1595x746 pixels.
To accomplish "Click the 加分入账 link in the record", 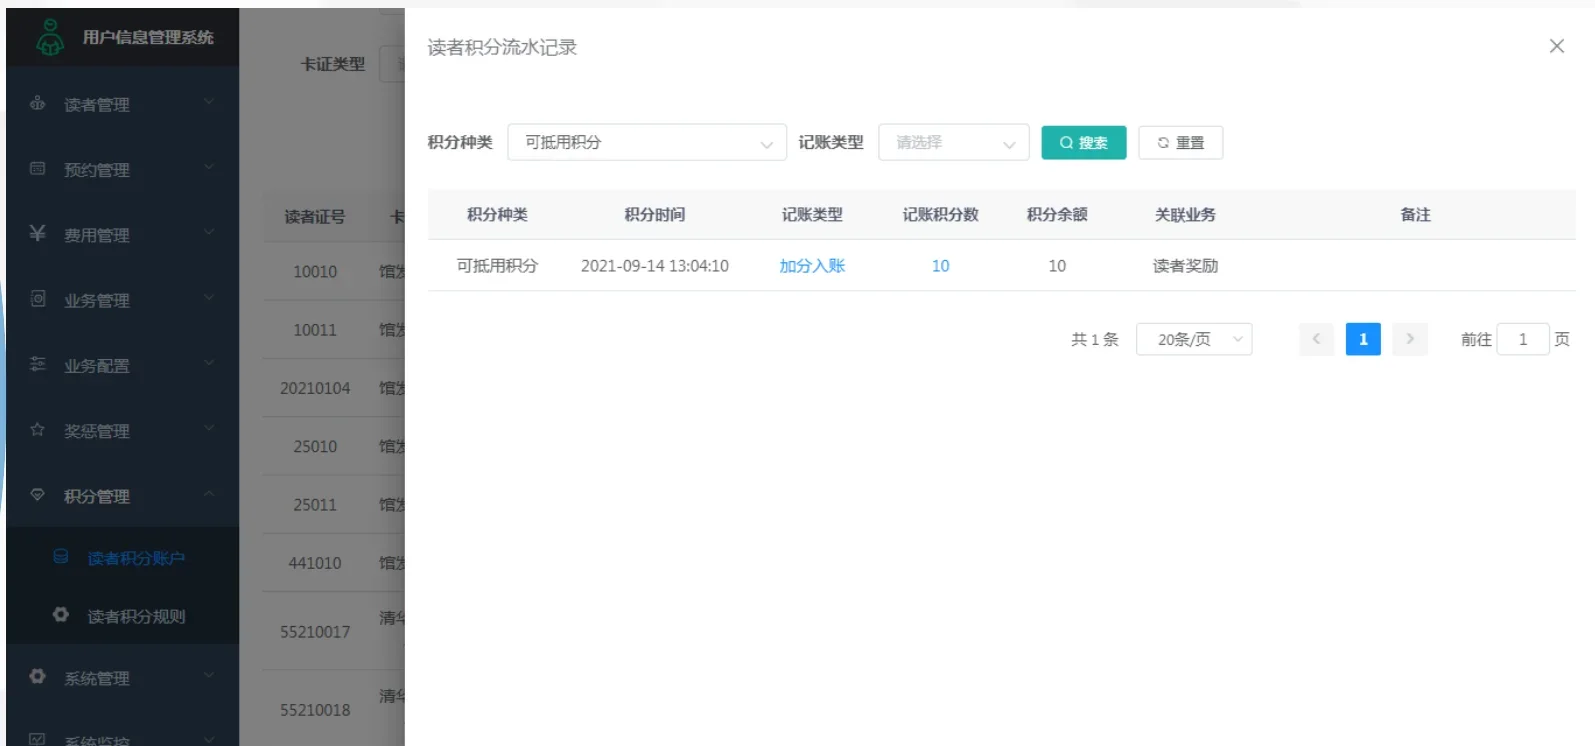I will tap(812, 266).
